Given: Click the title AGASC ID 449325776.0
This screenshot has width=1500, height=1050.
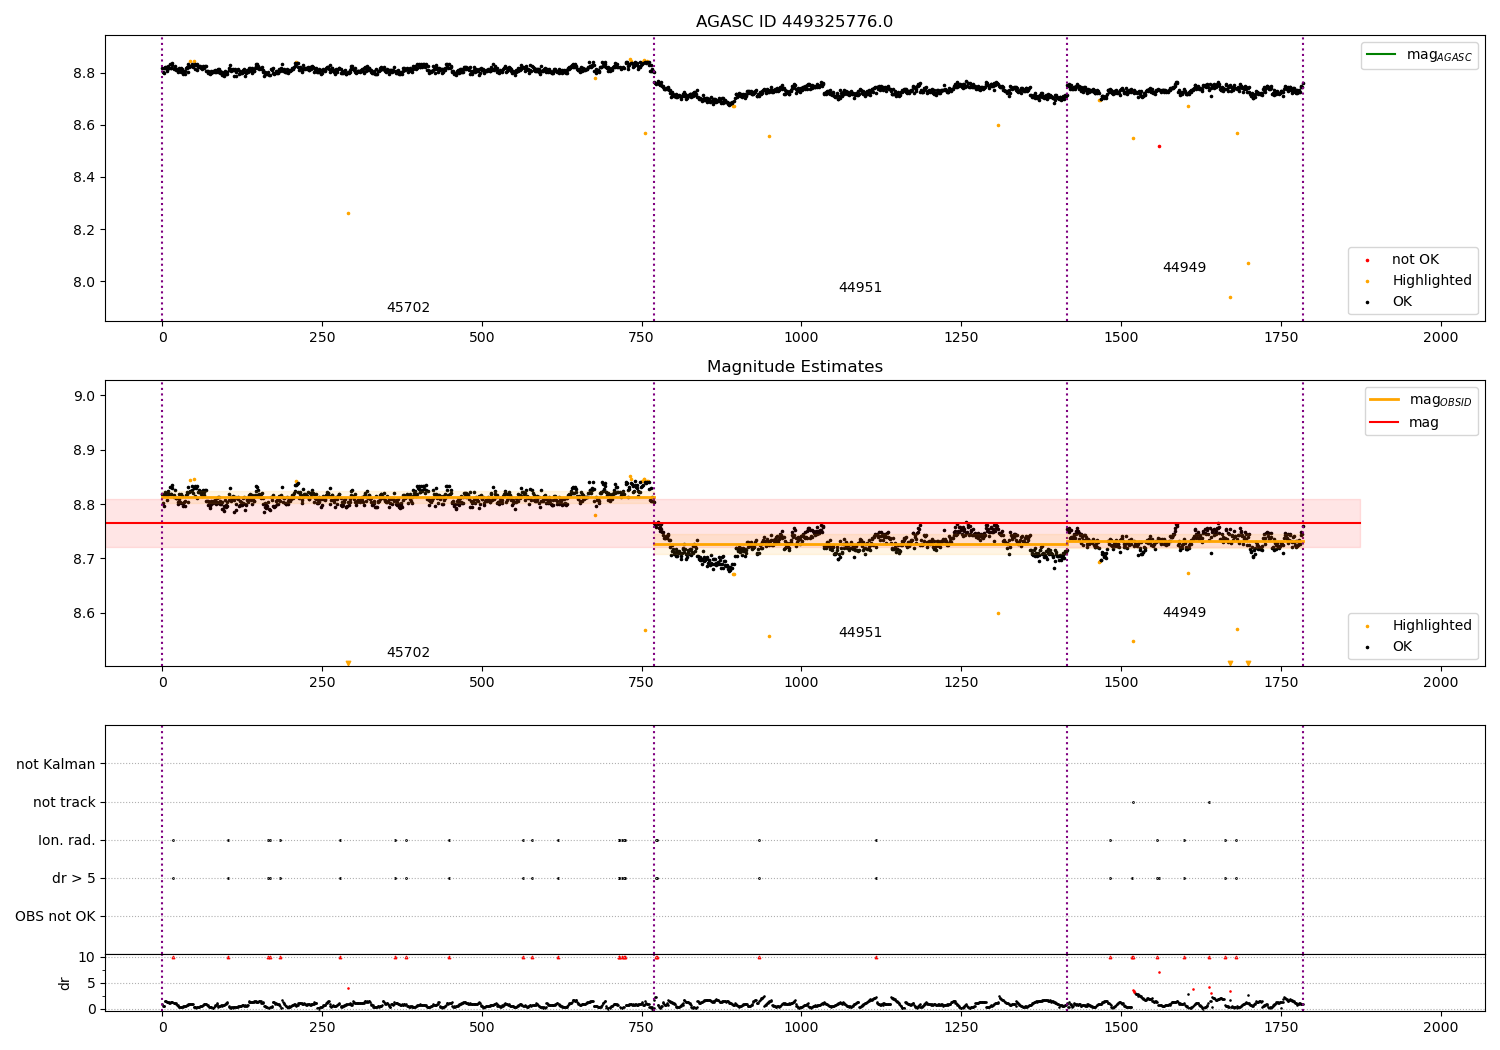Looking at the screenshot, I should click(794, 22).
